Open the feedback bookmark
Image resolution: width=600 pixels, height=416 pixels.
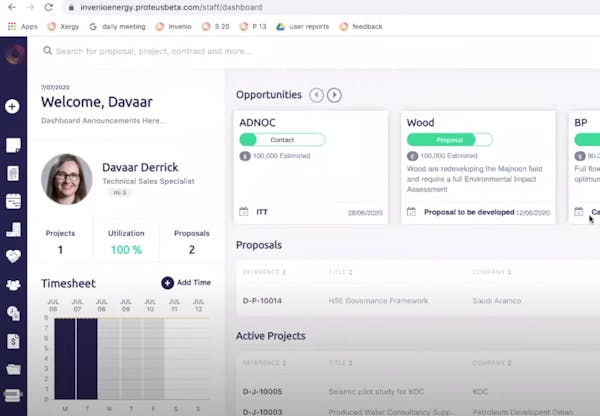(x=361, y=26)
